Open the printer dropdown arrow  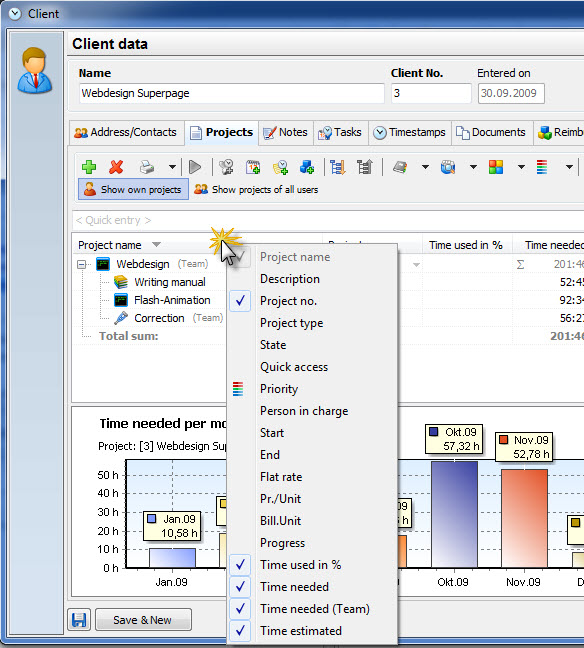click(172, 167)
